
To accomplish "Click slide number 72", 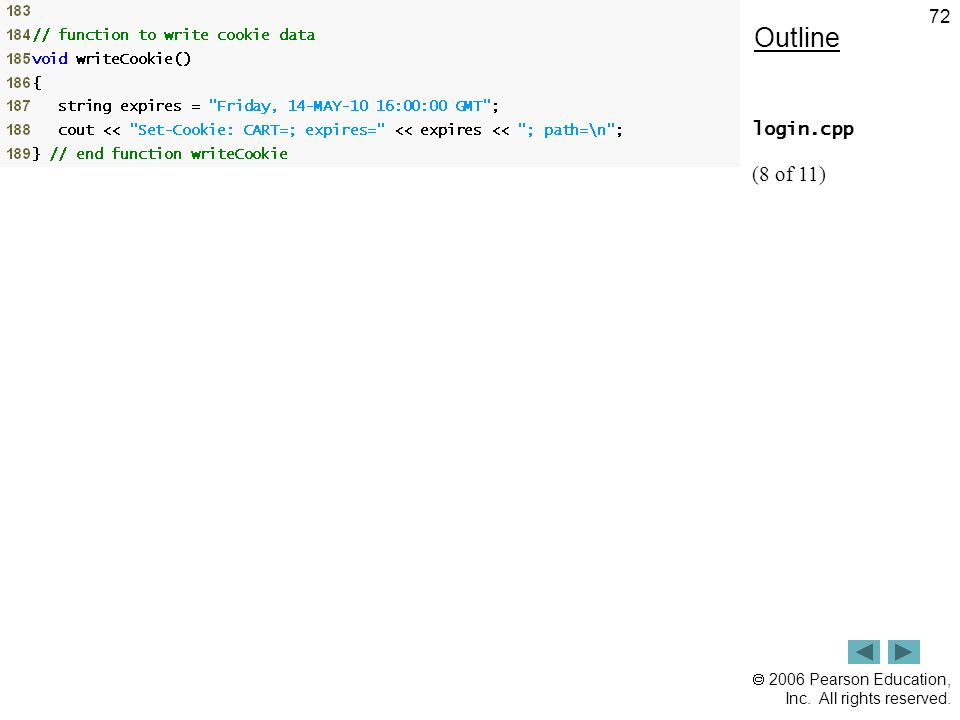I will 939,17.
